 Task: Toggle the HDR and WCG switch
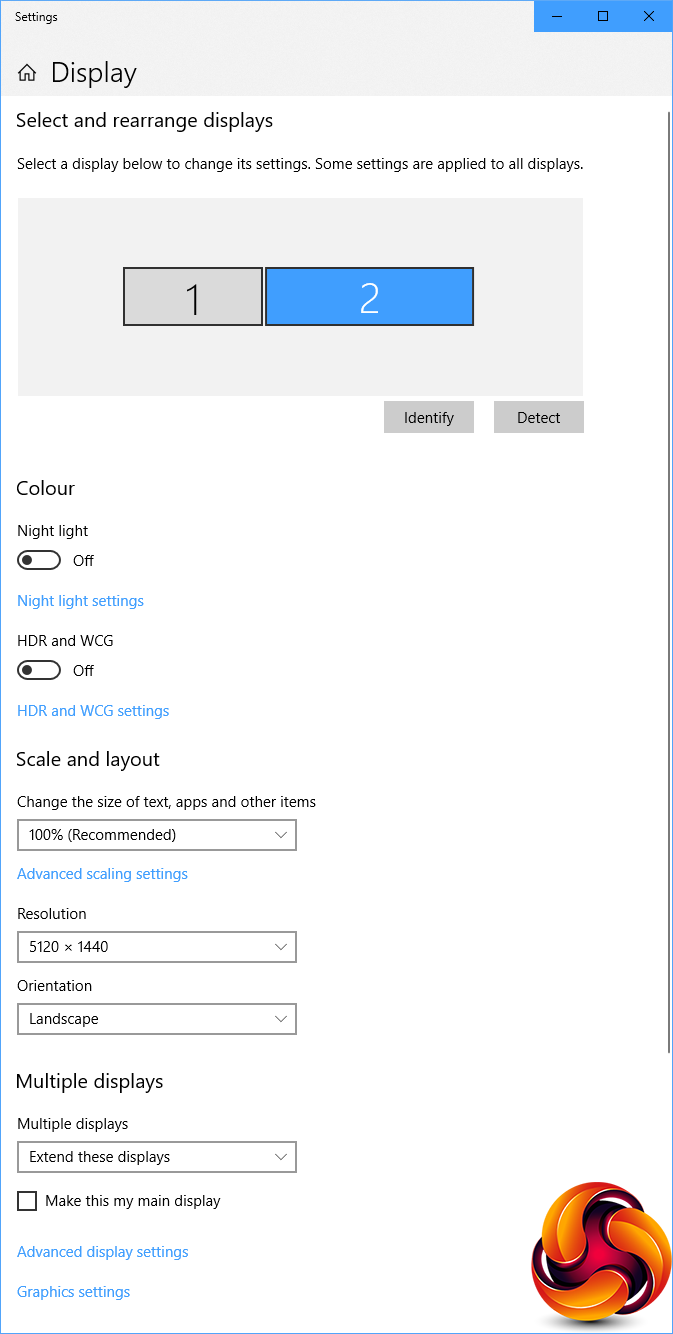(39, 671)
